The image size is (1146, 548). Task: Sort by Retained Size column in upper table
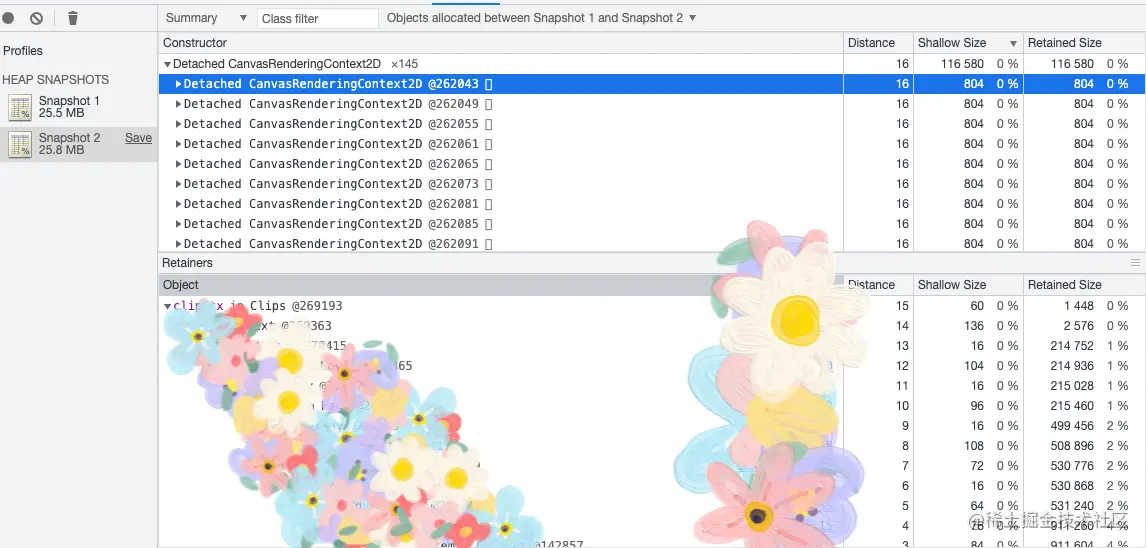coord(1084,43)
